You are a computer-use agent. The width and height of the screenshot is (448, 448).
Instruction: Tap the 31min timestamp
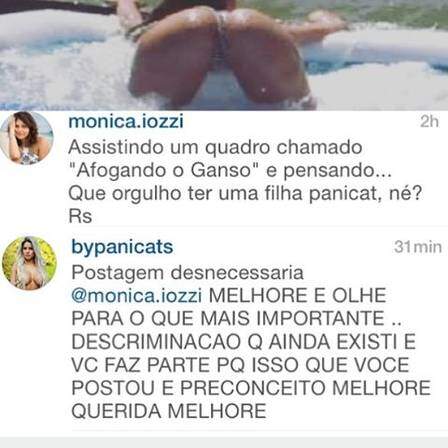[x=418, y=247]
